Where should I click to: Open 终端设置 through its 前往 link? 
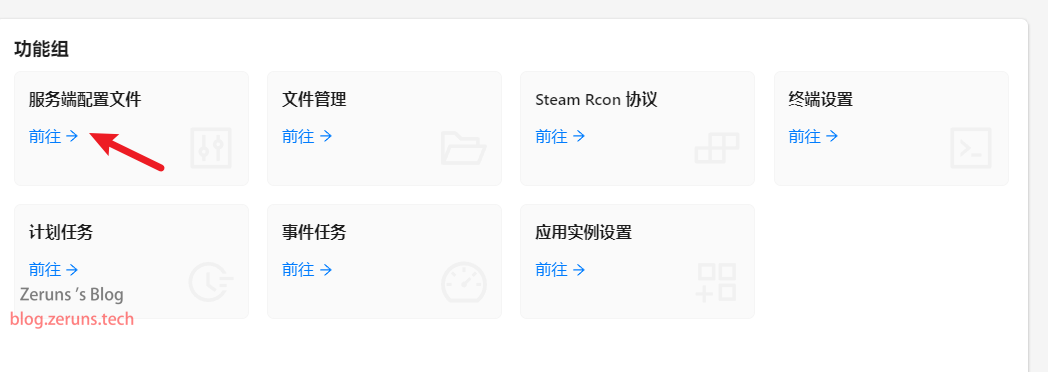click(x=813, y=136)
